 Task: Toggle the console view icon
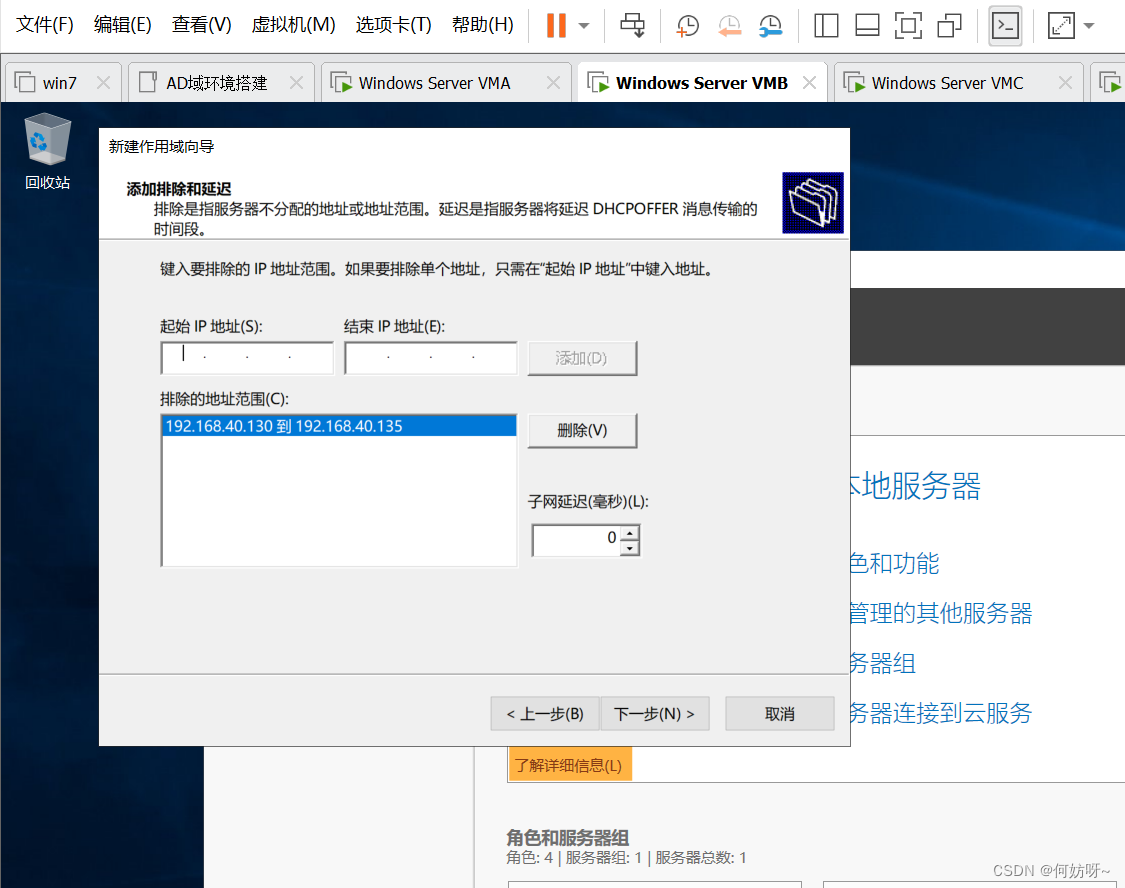(1005, 26)
